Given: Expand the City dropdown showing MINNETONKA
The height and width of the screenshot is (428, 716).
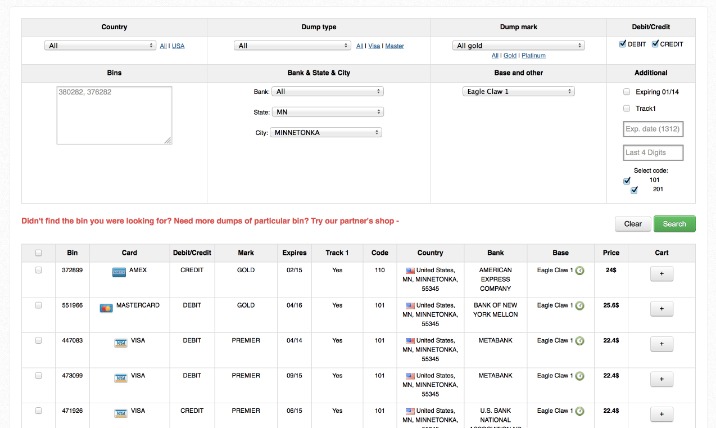Looking at the screenshot, I should [326, 132].
